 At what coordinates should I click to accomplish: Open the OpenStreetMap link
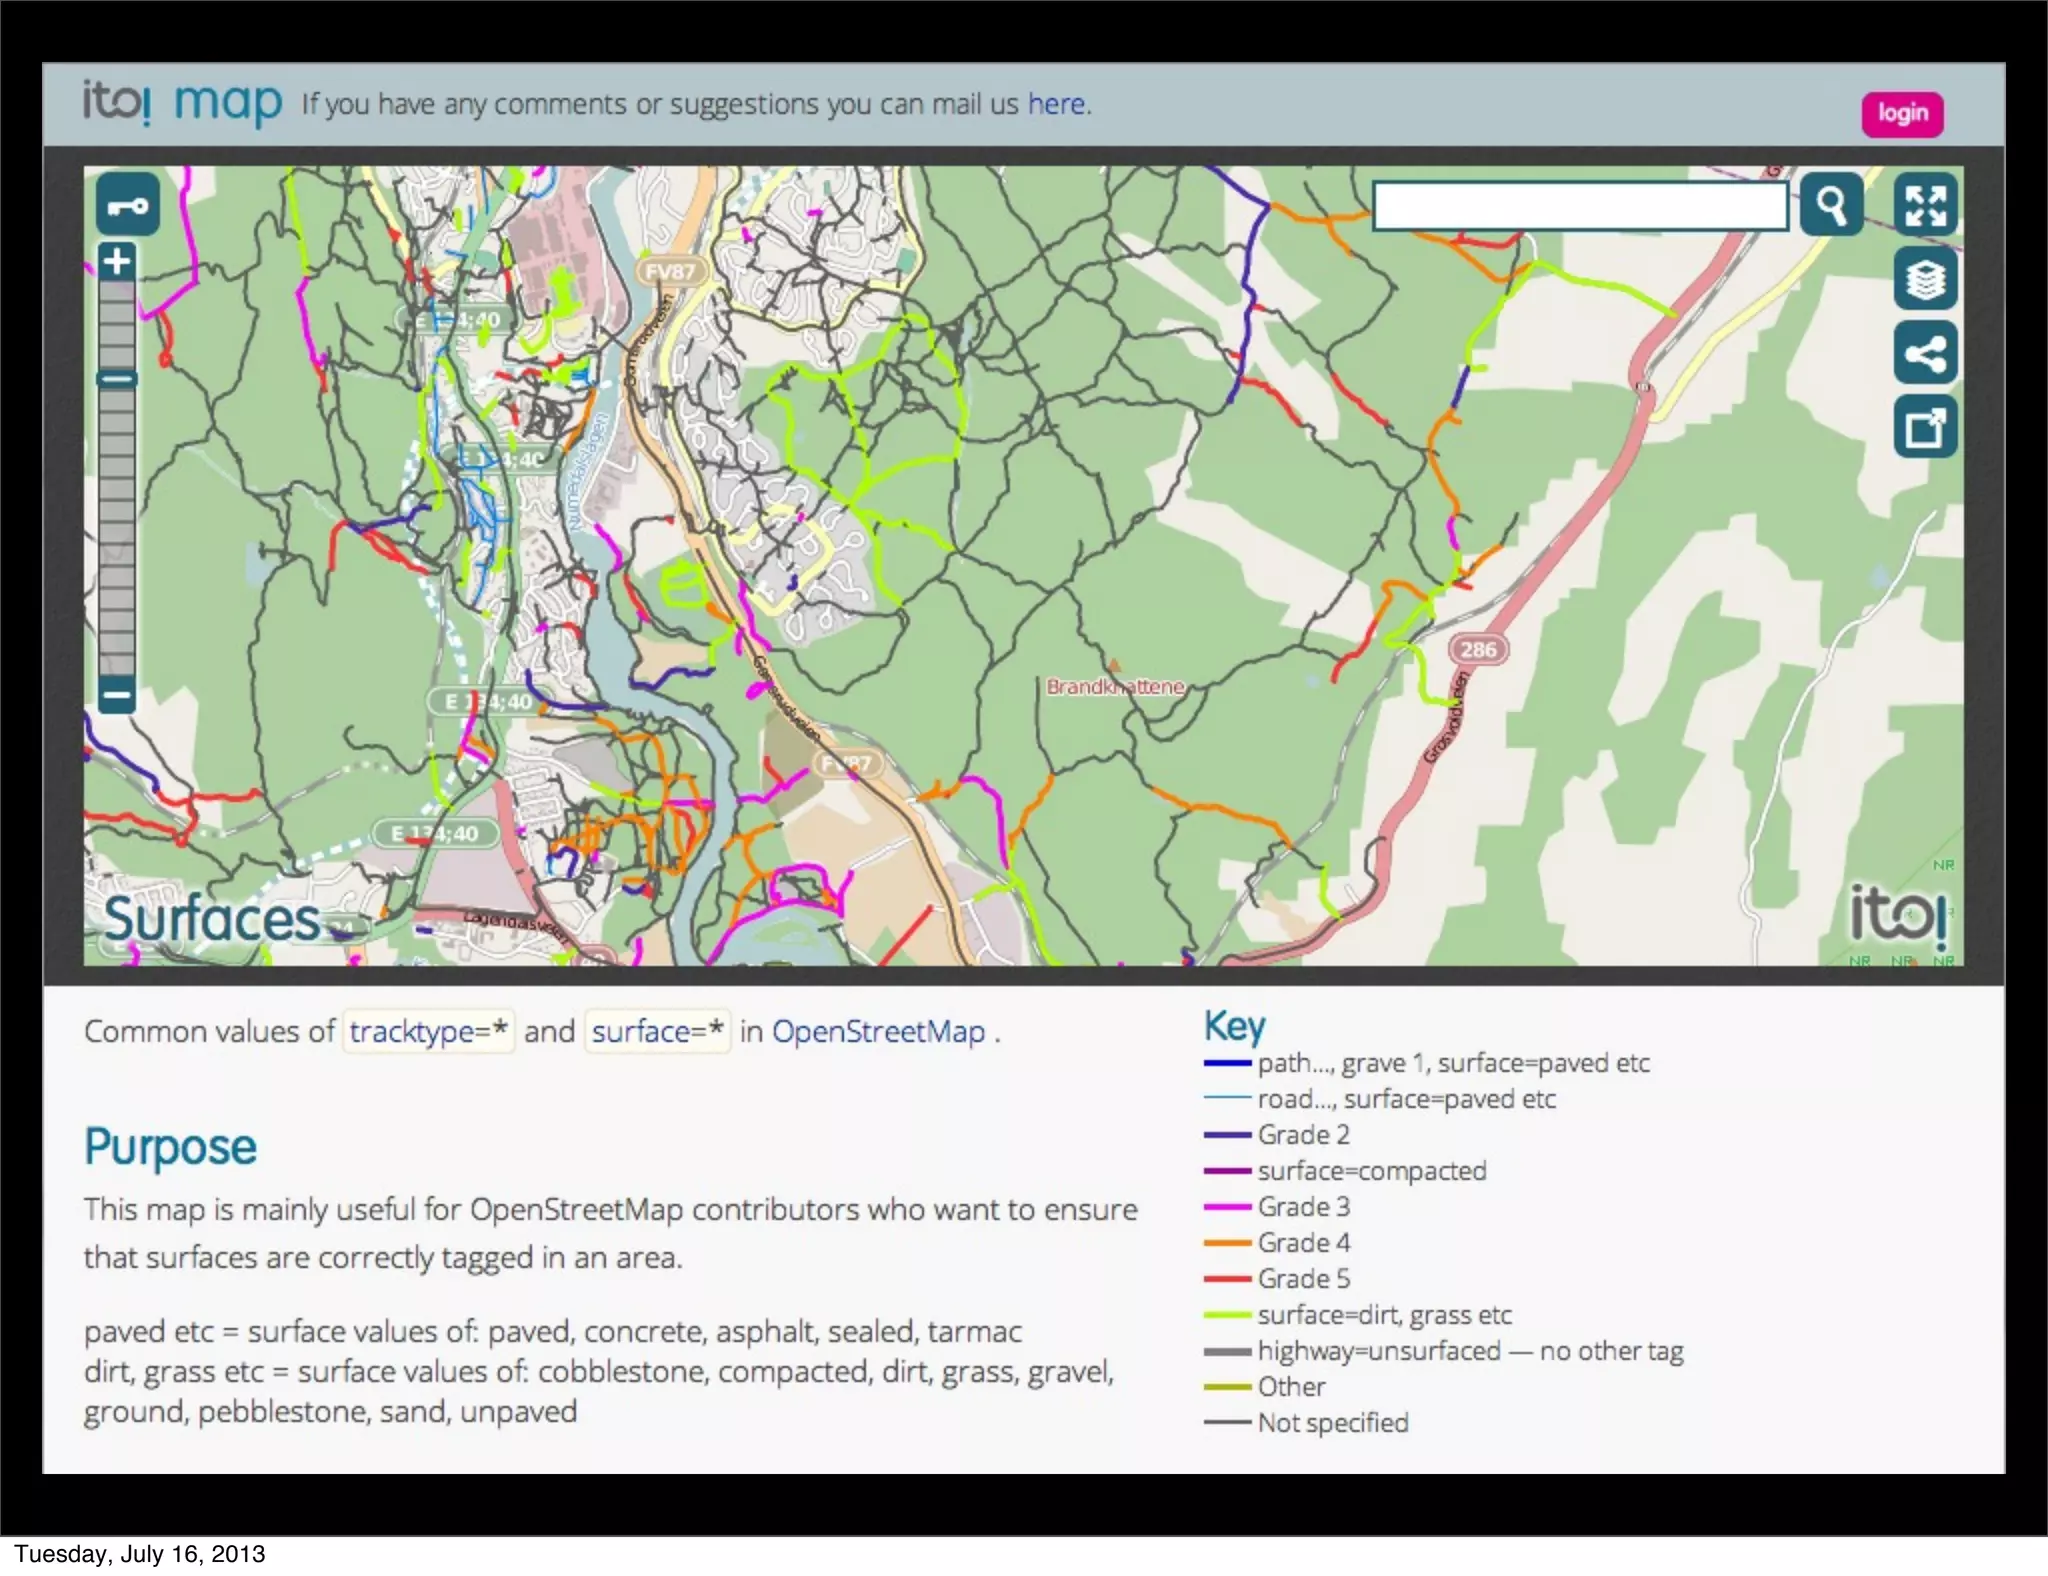tap(878, 1031)
